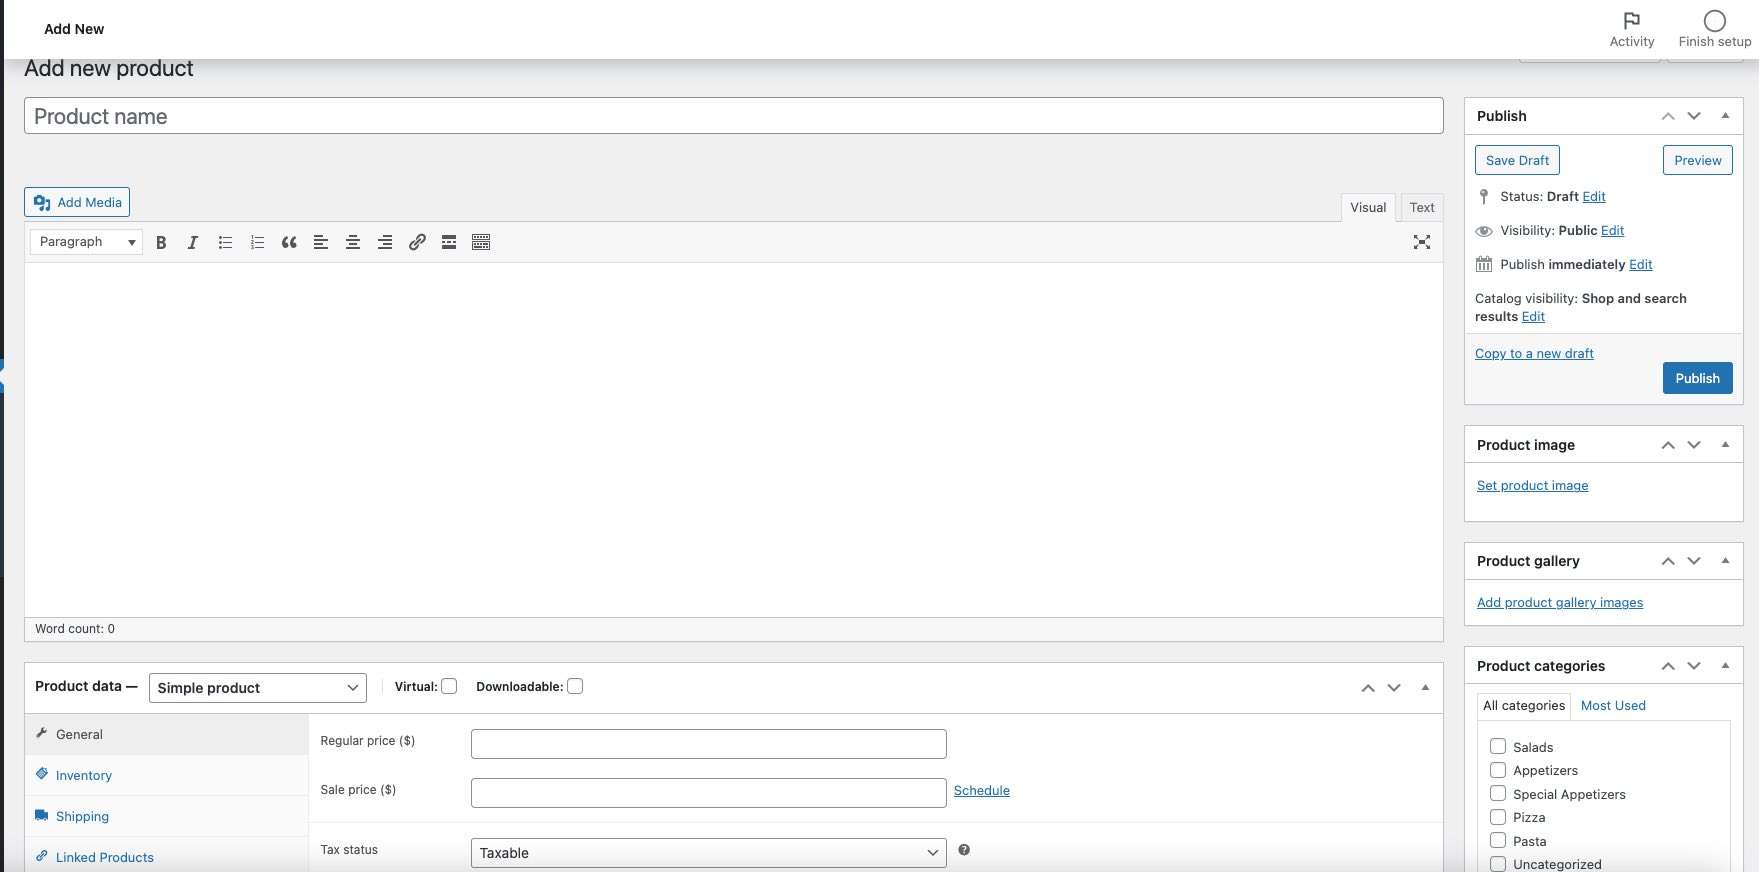Check the Appetizers category
The image size is (1759, 872).
1498,770
